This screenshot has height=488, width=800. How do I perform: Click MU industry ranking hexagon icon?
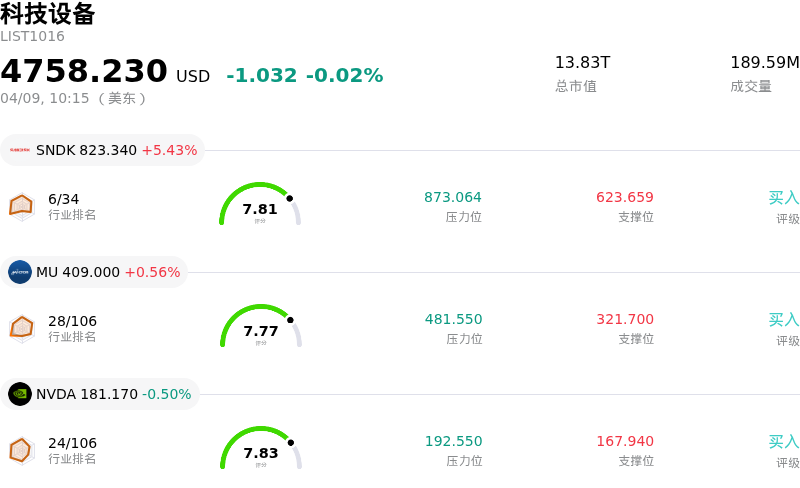pyautogui.click(x=22, y=327)
